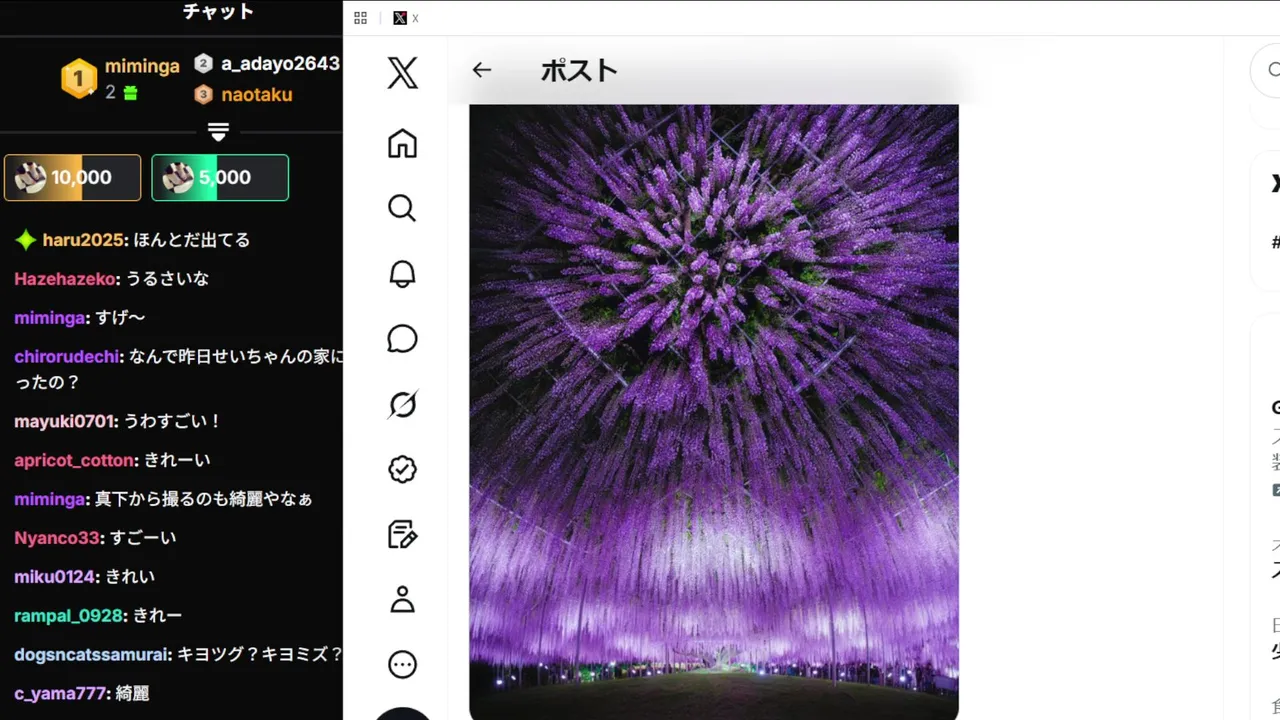The width and height of the screenshot is (1280, 720).
Task: Click the gold rank 1 badge
Action: tap(79, 79)
